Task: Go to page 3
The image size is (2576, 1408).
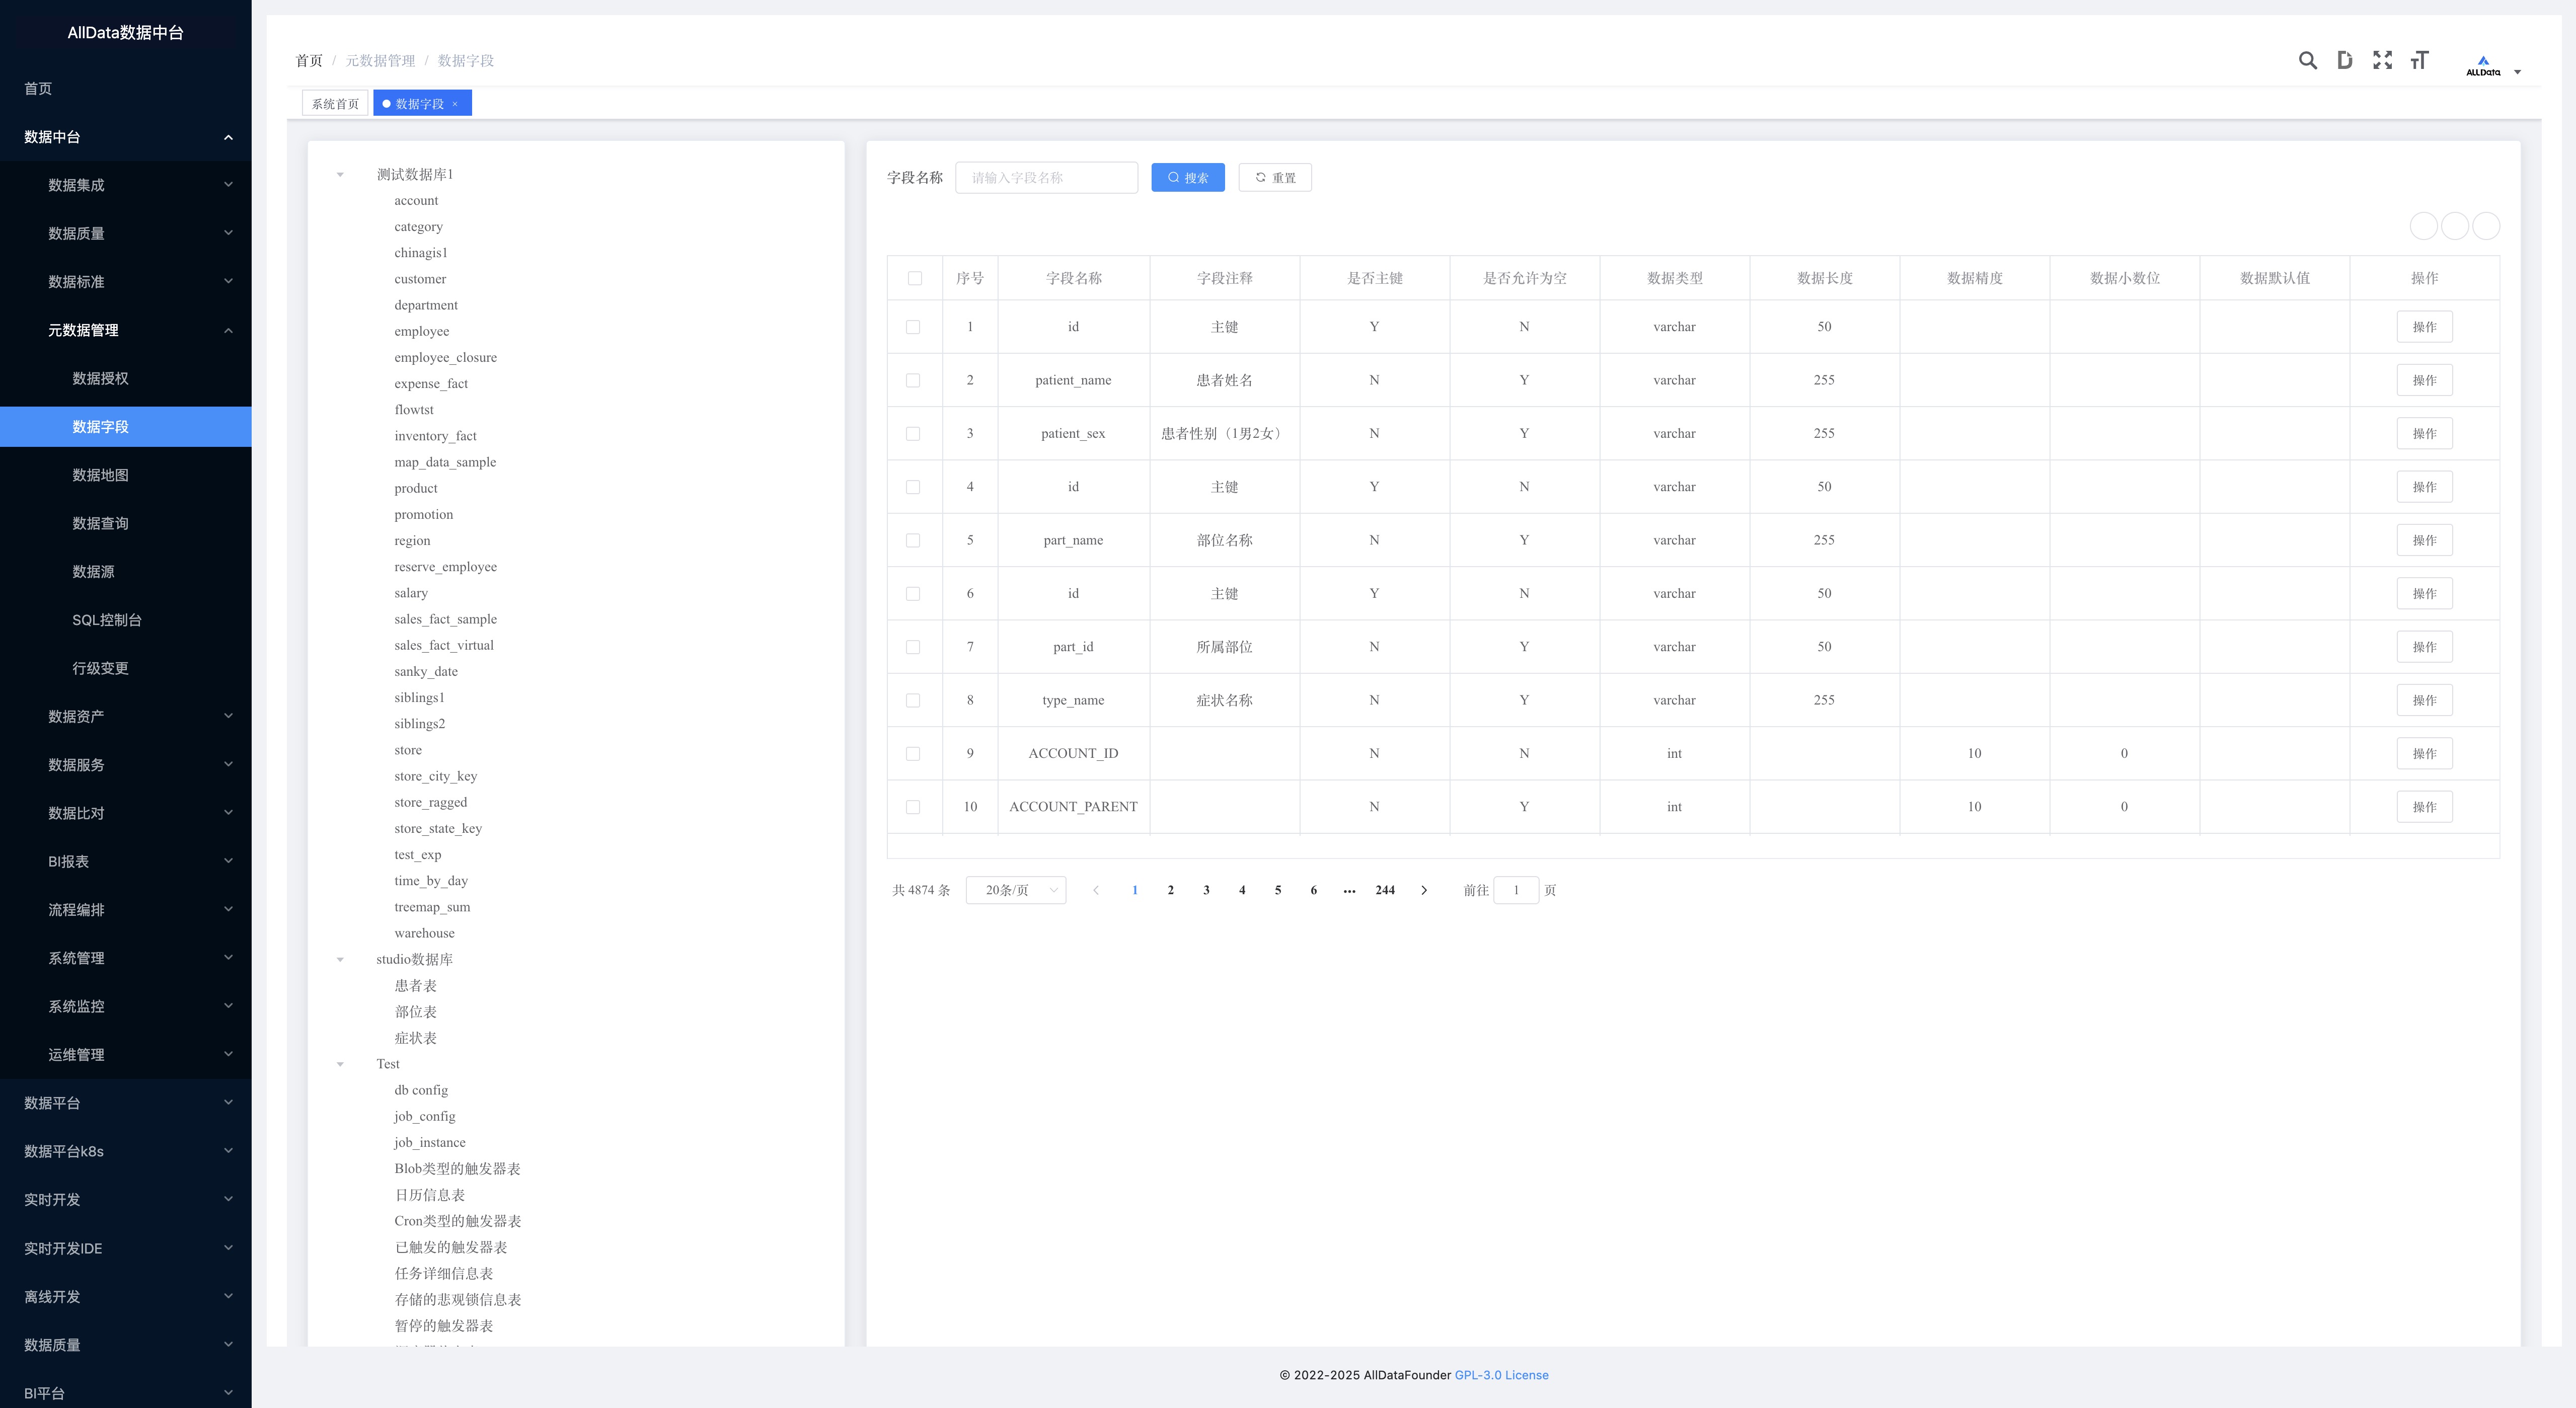Action: point(1206,890)
